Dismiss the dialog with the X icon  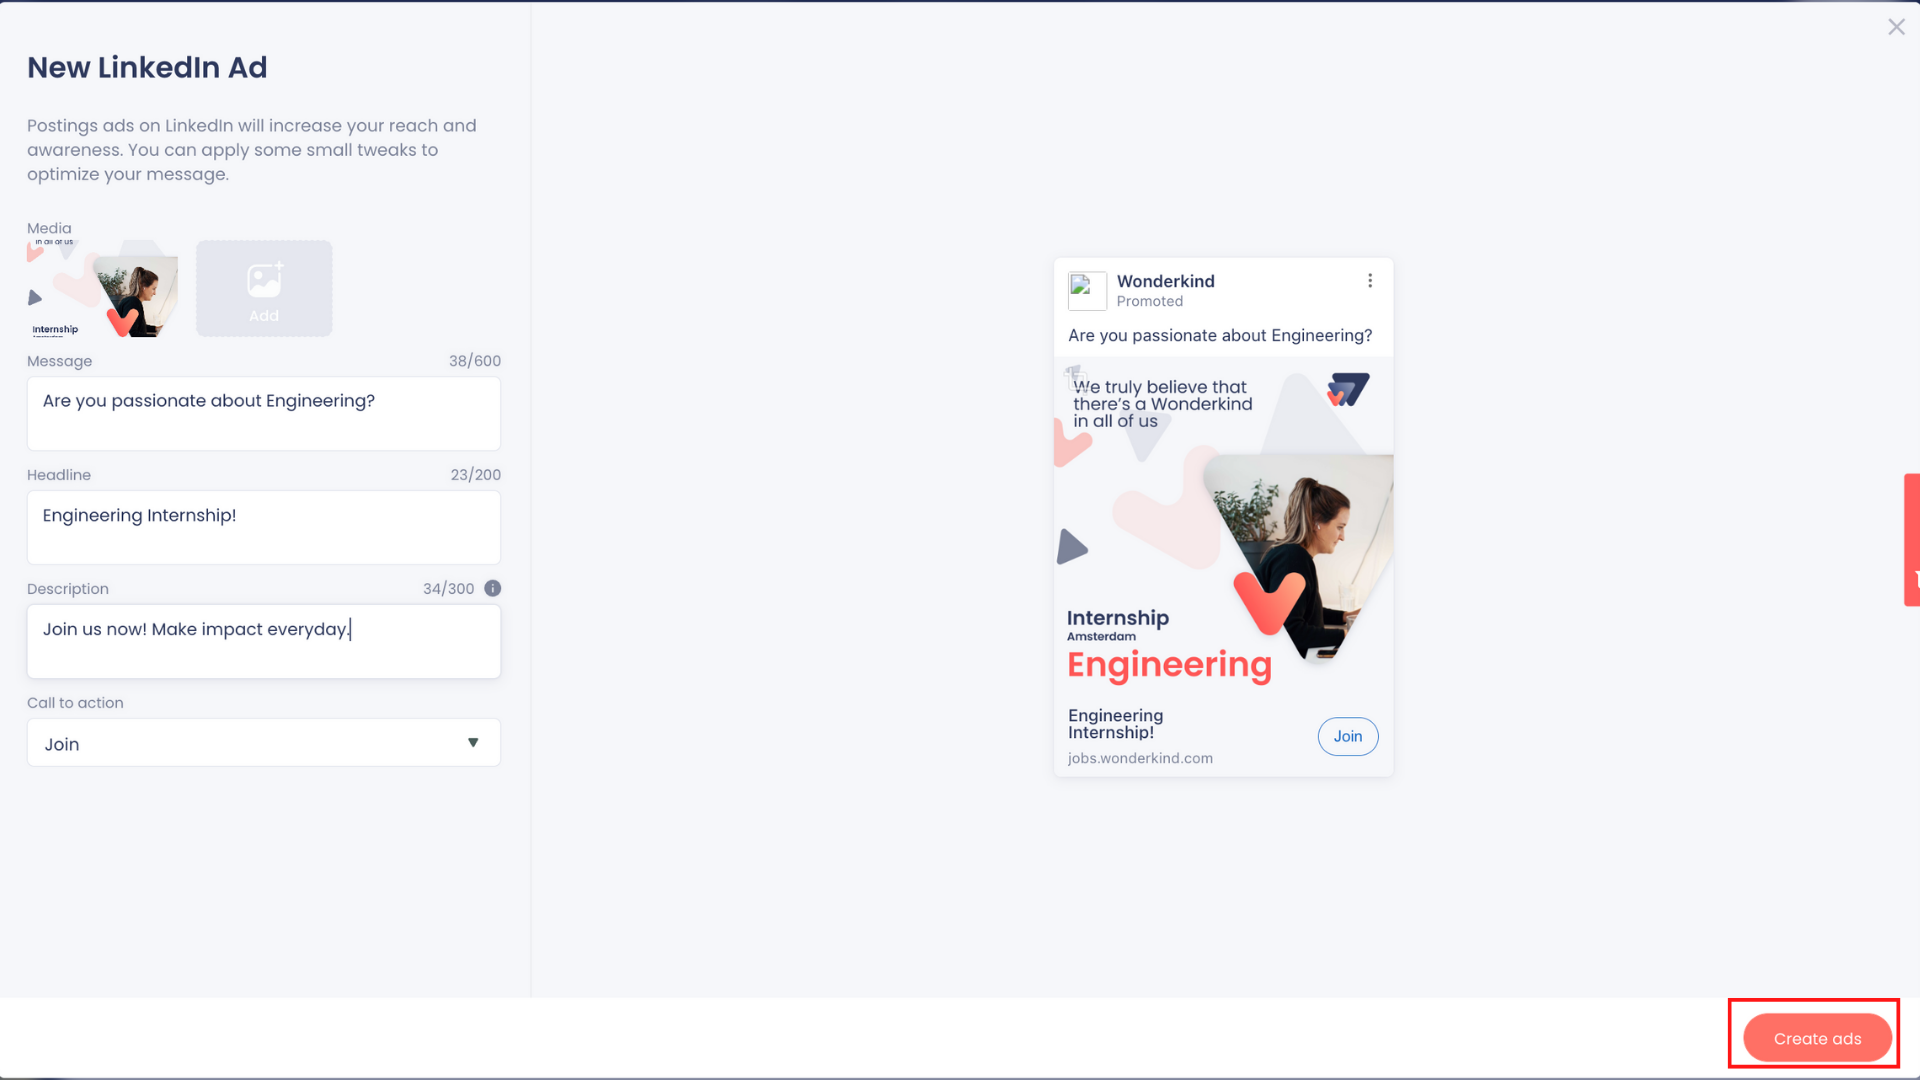point(1896,26)
